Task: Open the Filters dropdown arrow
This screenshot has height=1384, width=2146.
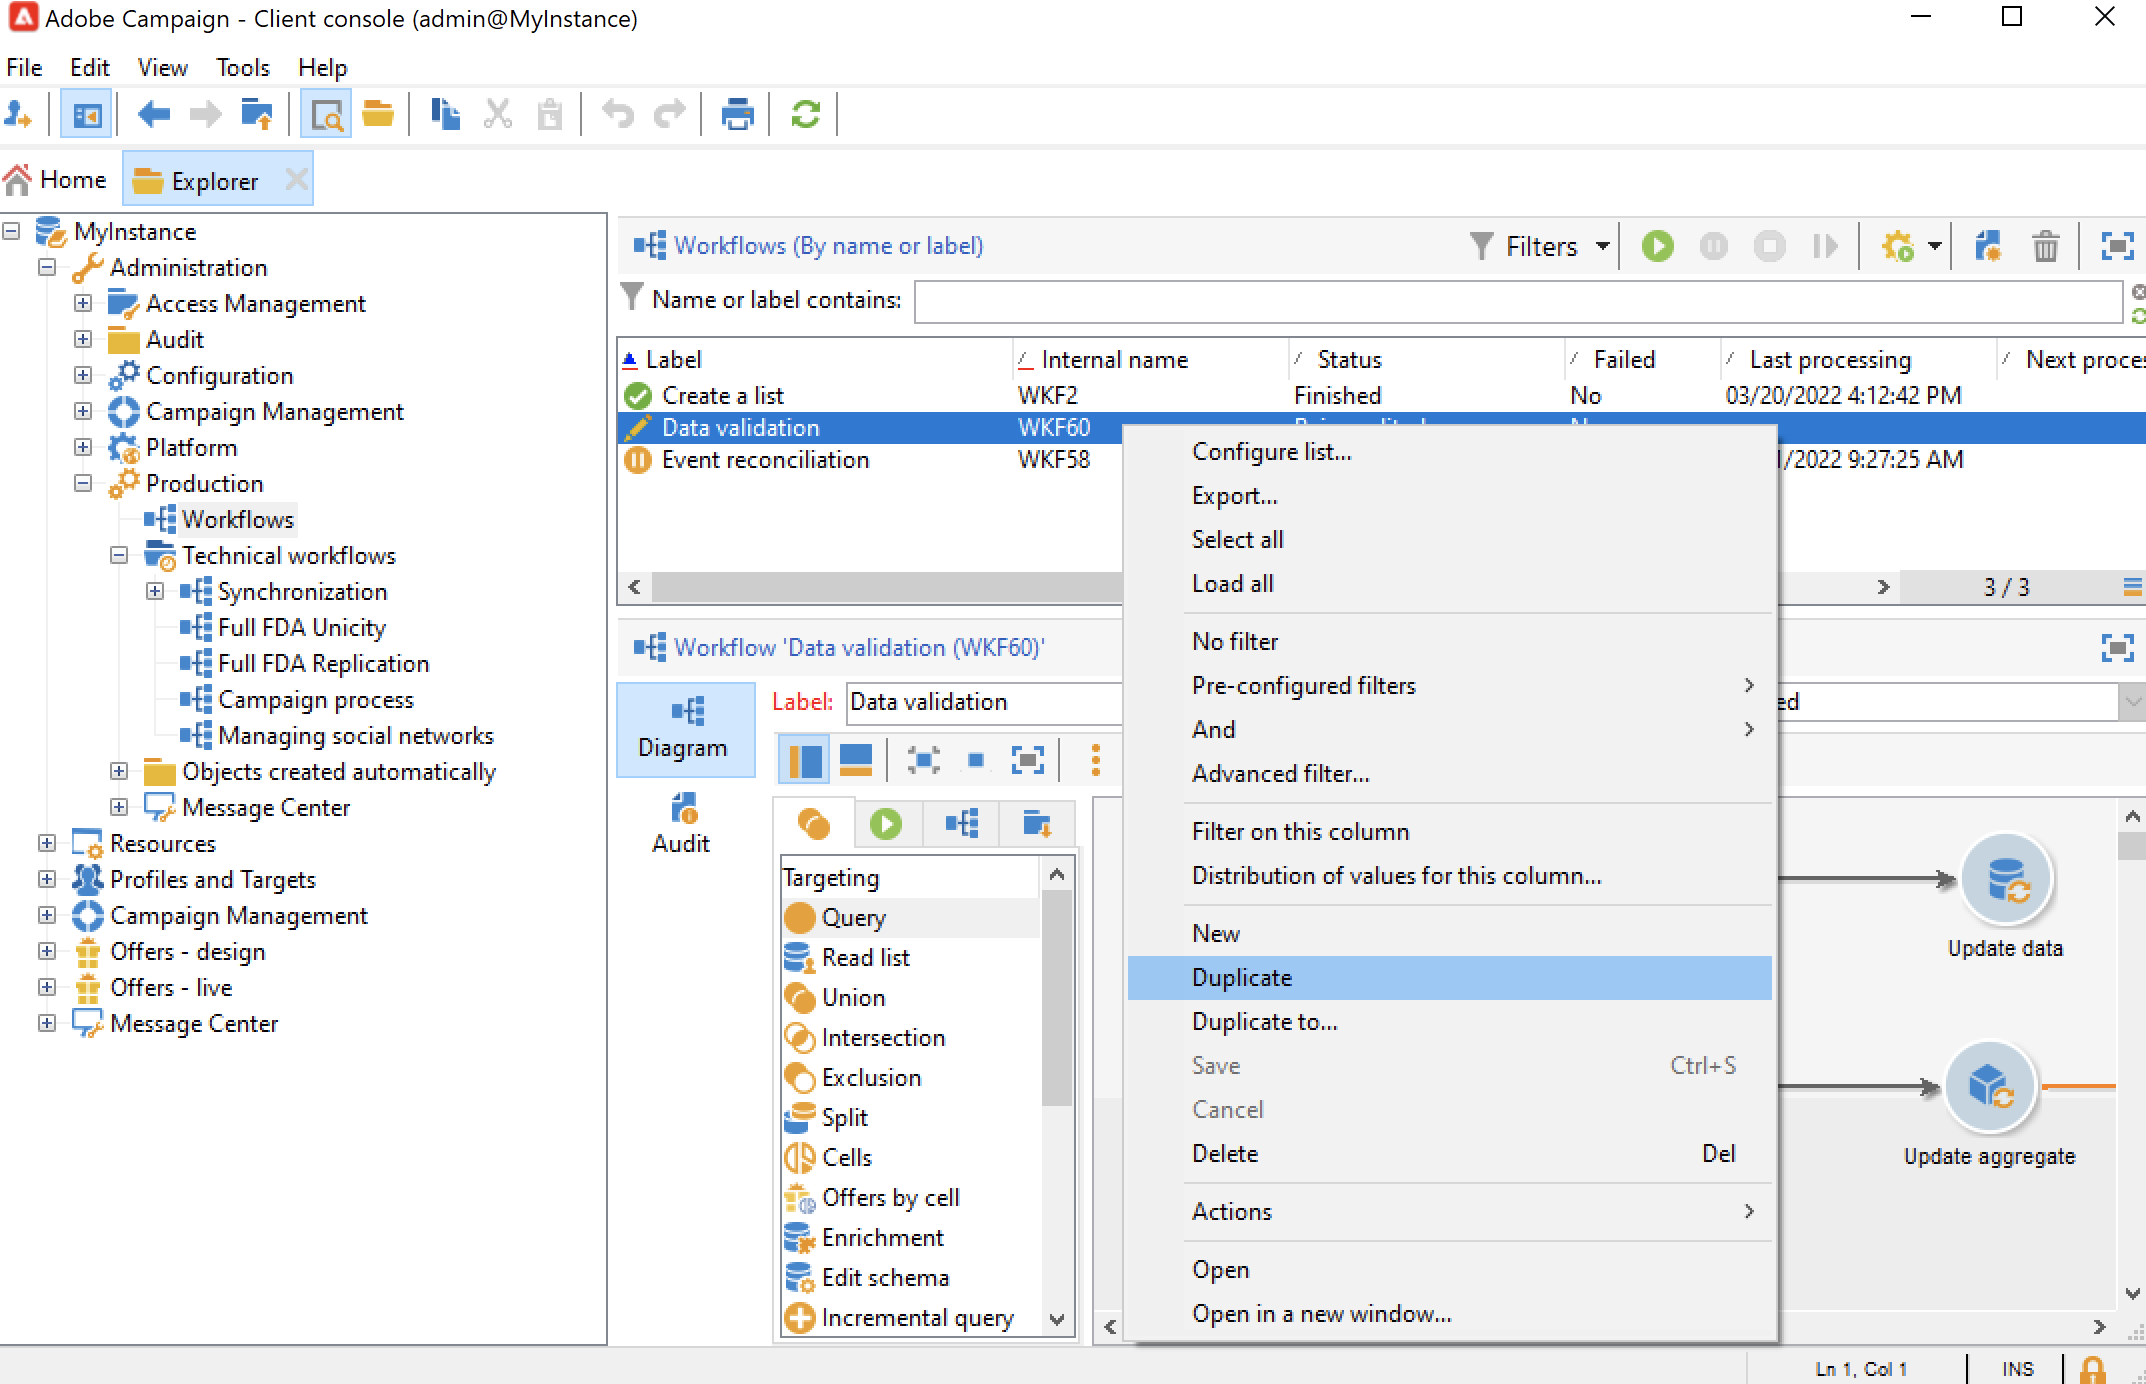Action: 1603,246
